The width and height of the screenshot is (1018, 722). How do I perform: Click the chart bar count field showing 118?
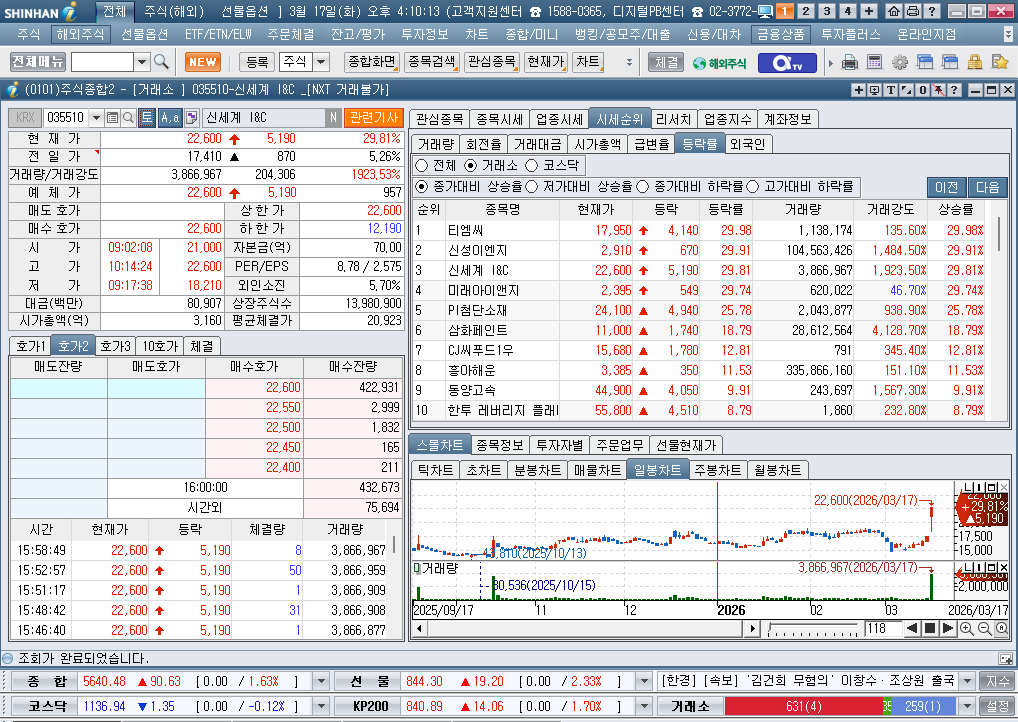coord(882,629)
